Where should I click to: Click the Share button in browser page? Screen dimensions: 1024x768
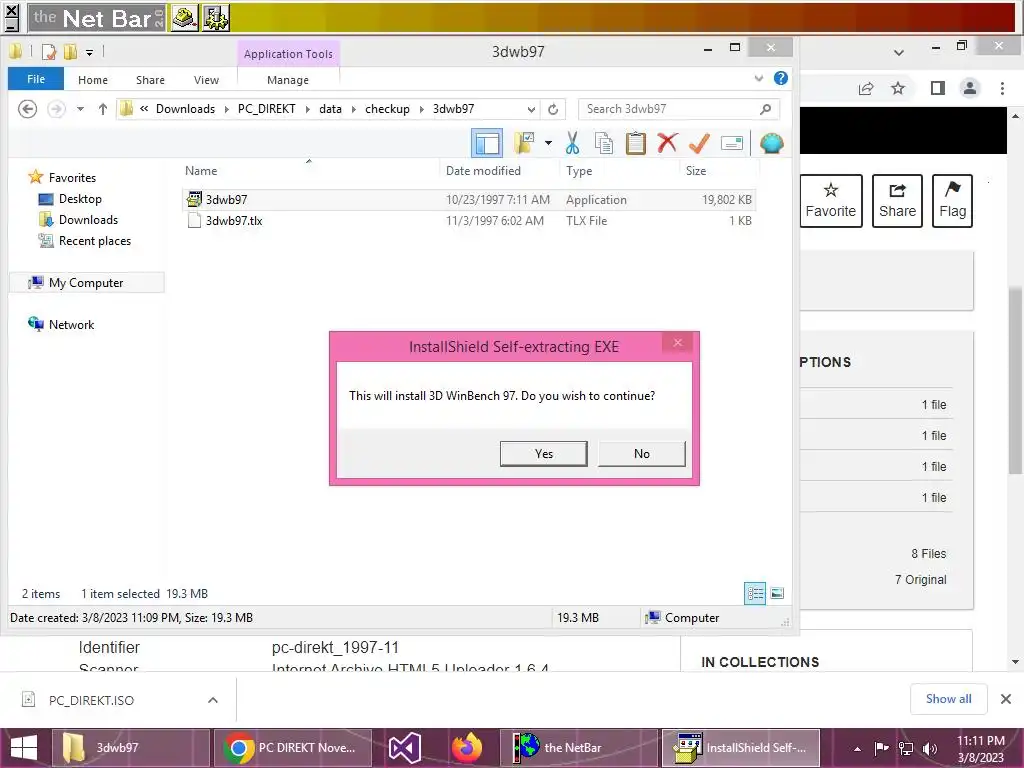click(897, 200)
